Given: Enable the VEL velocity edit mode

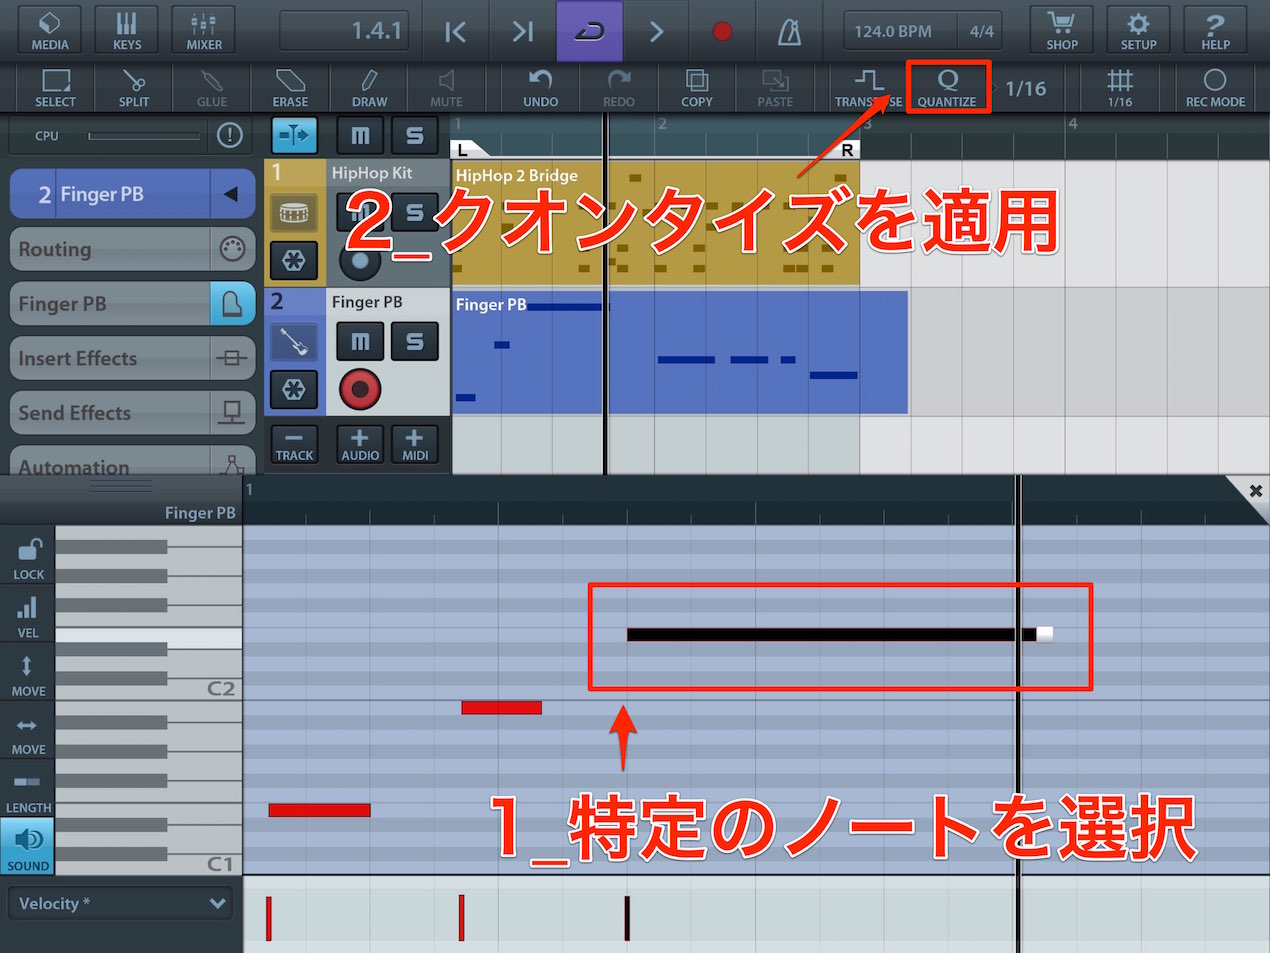Looking at the screenshot, I should point(28,617).
